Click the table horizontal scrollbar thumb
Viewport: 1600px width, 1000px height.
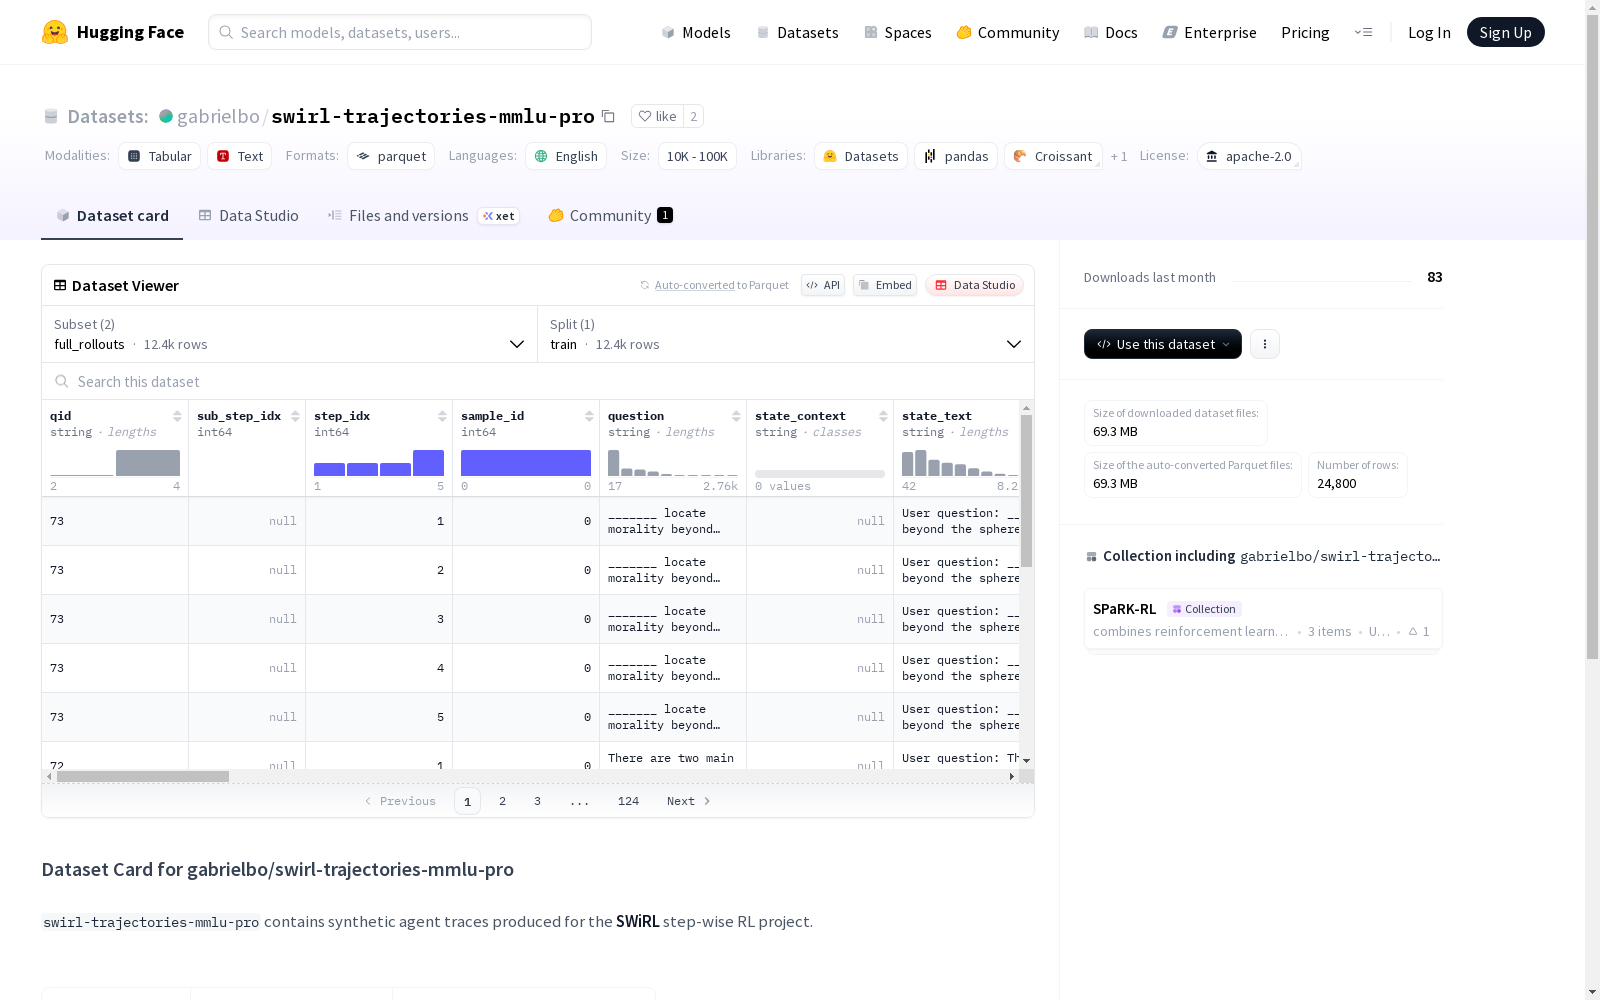coord(143,776)
